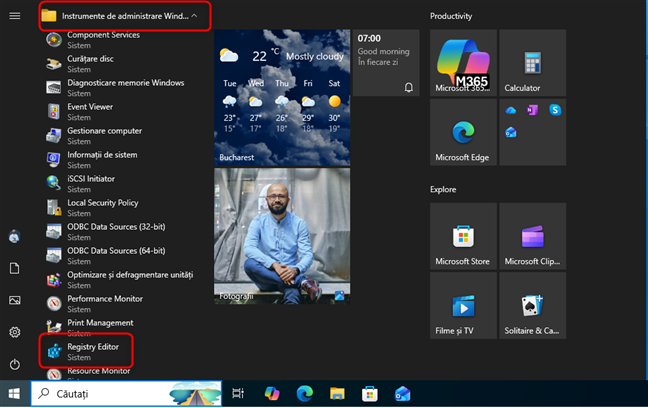Open Settings gear in Start sidebar
Viewport: 648px width, 408px height.
pos(15,332)
